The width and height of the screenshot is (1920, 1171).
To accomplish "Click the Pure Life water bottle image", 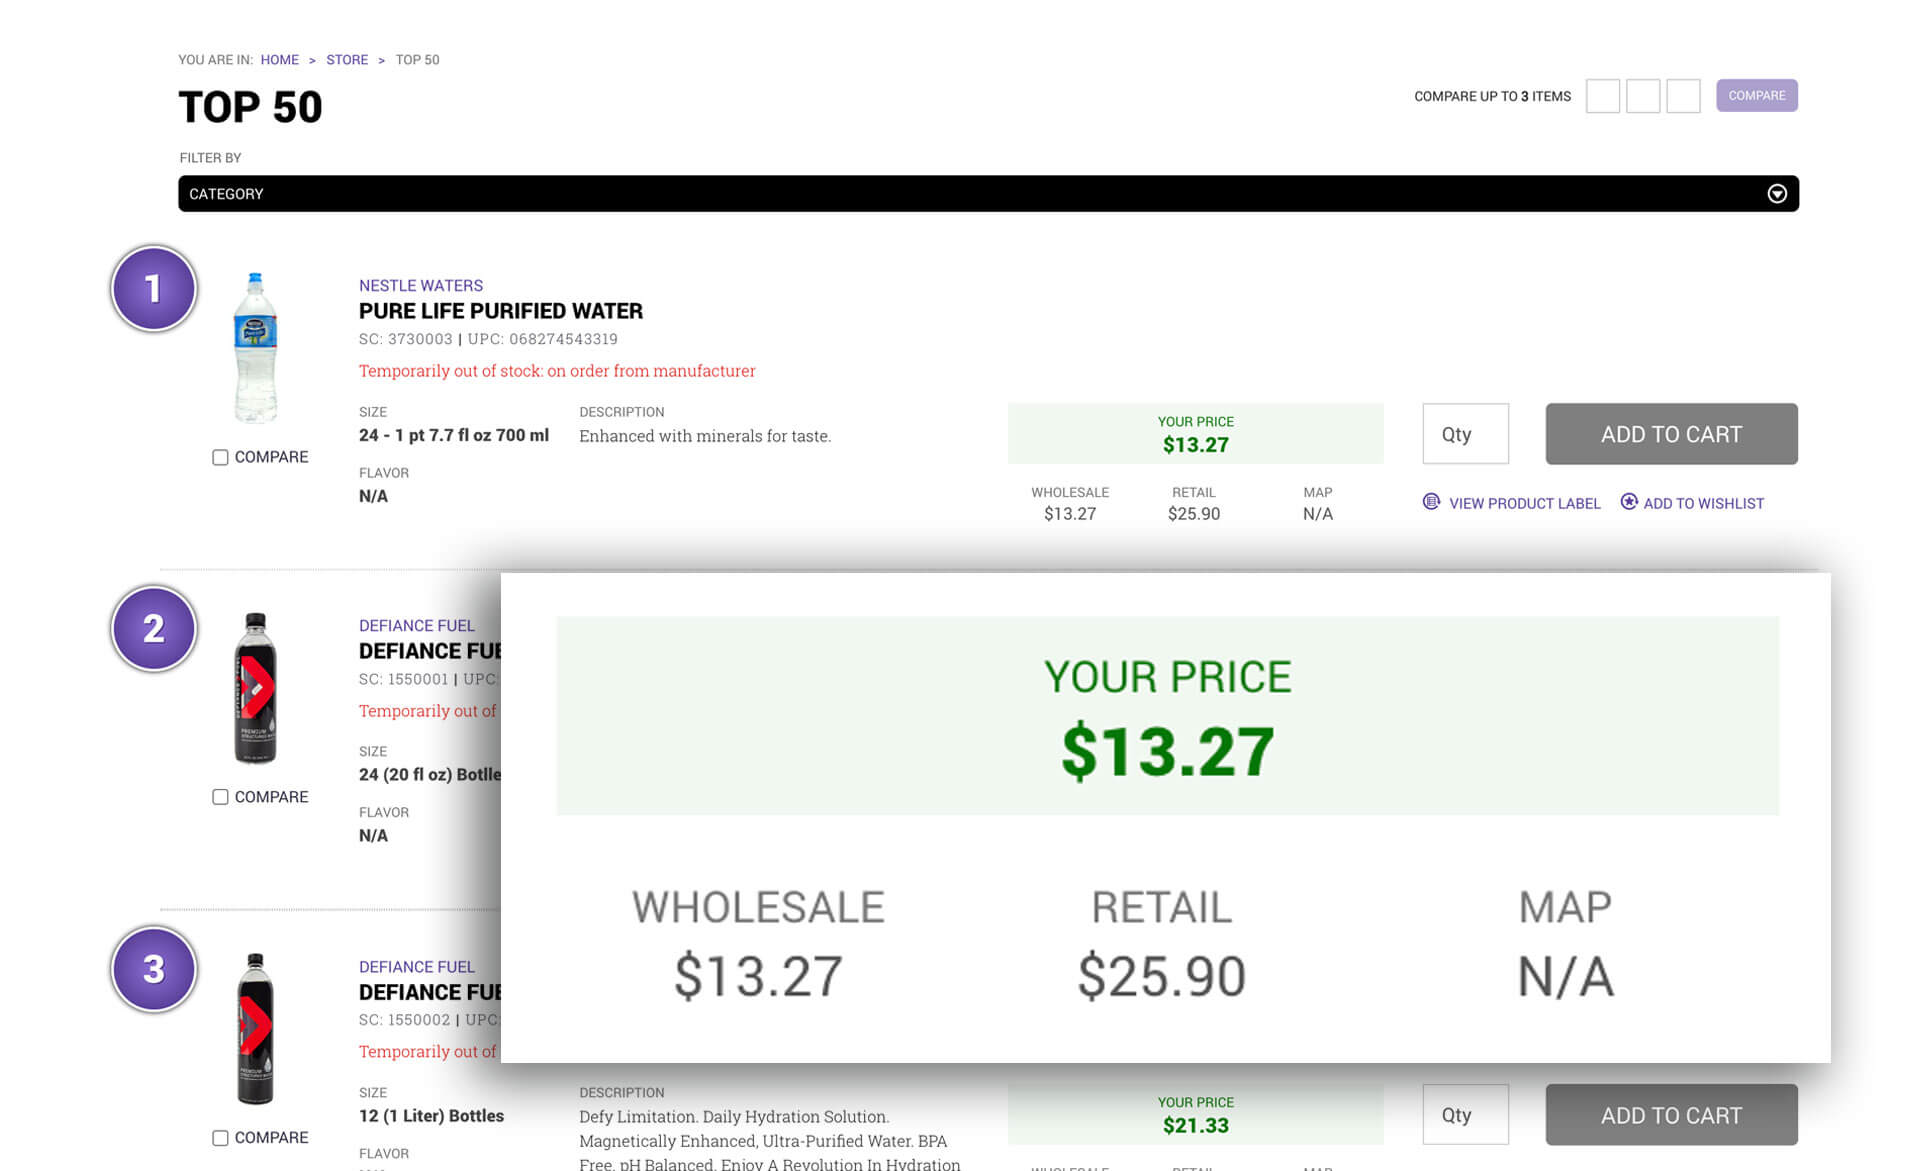I will [256, 348].
